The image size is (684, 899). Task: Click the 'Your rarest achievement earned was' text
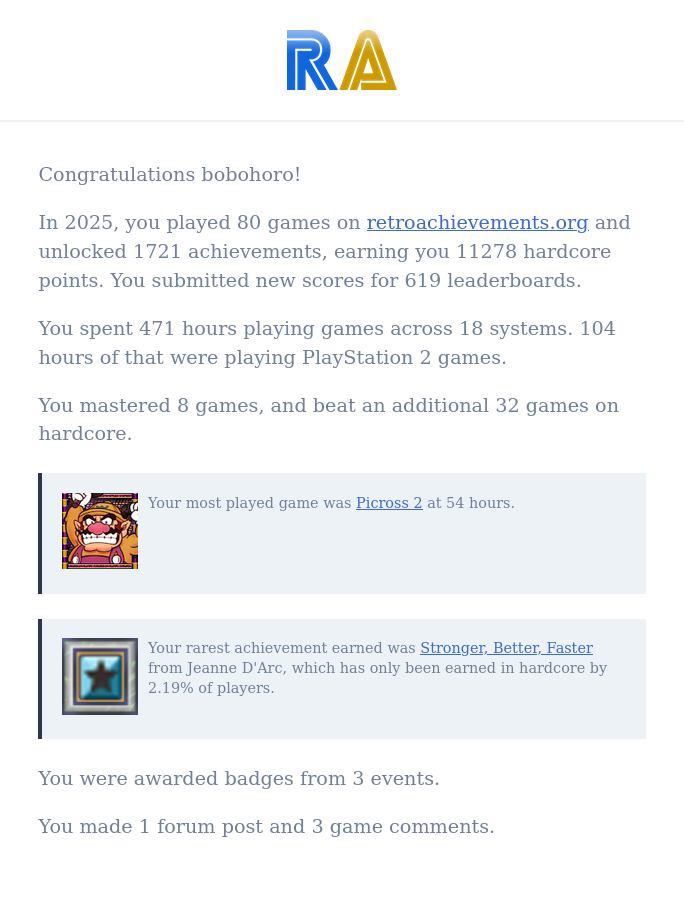[x=282, y=648]
